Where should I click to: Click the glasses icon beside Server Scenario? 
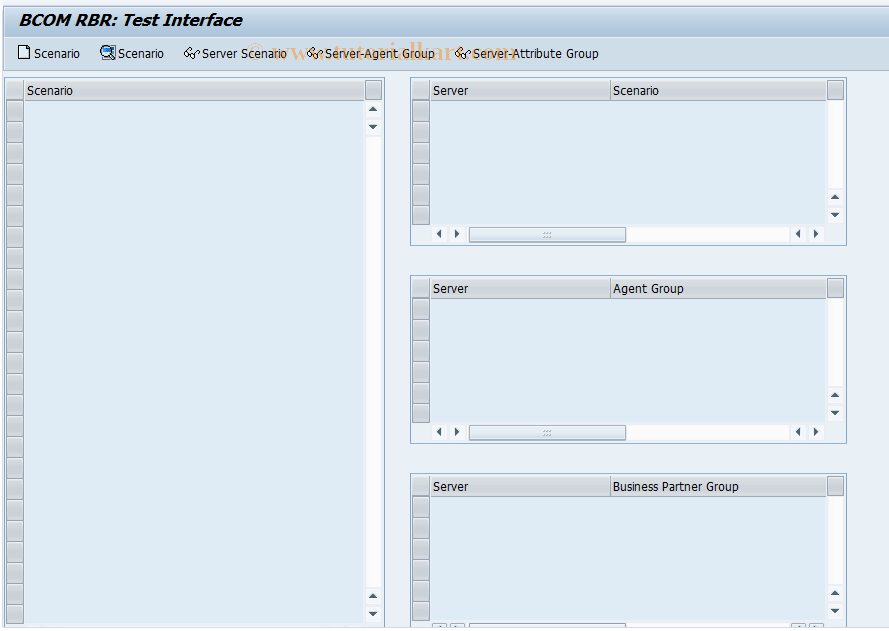point(192,53)
